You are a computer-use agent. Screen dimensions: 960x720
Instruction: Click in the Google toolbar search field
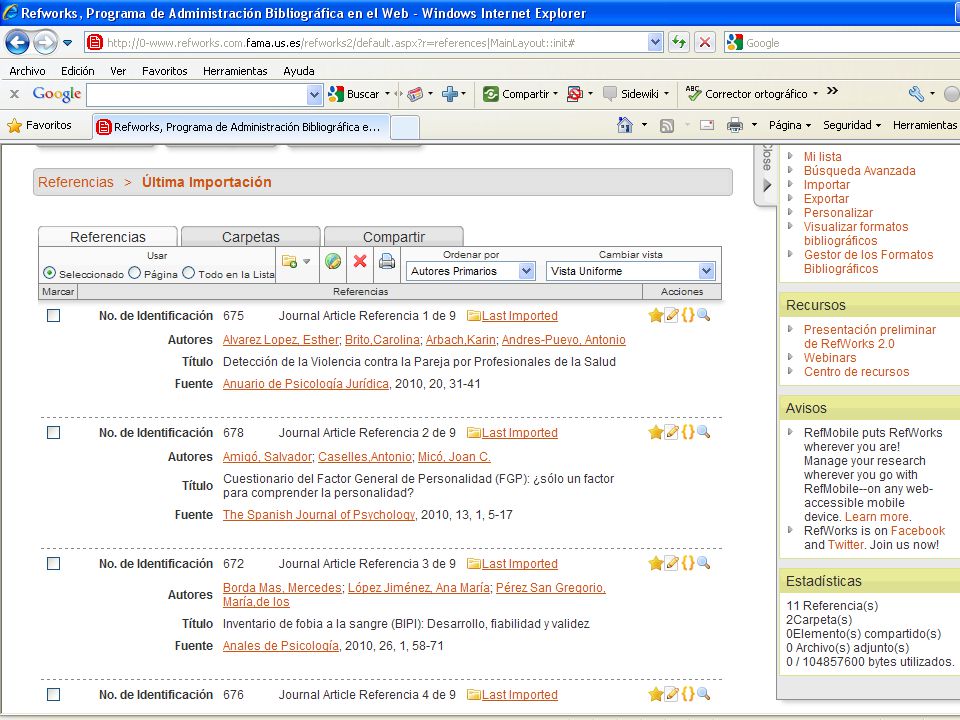point(197,94)
